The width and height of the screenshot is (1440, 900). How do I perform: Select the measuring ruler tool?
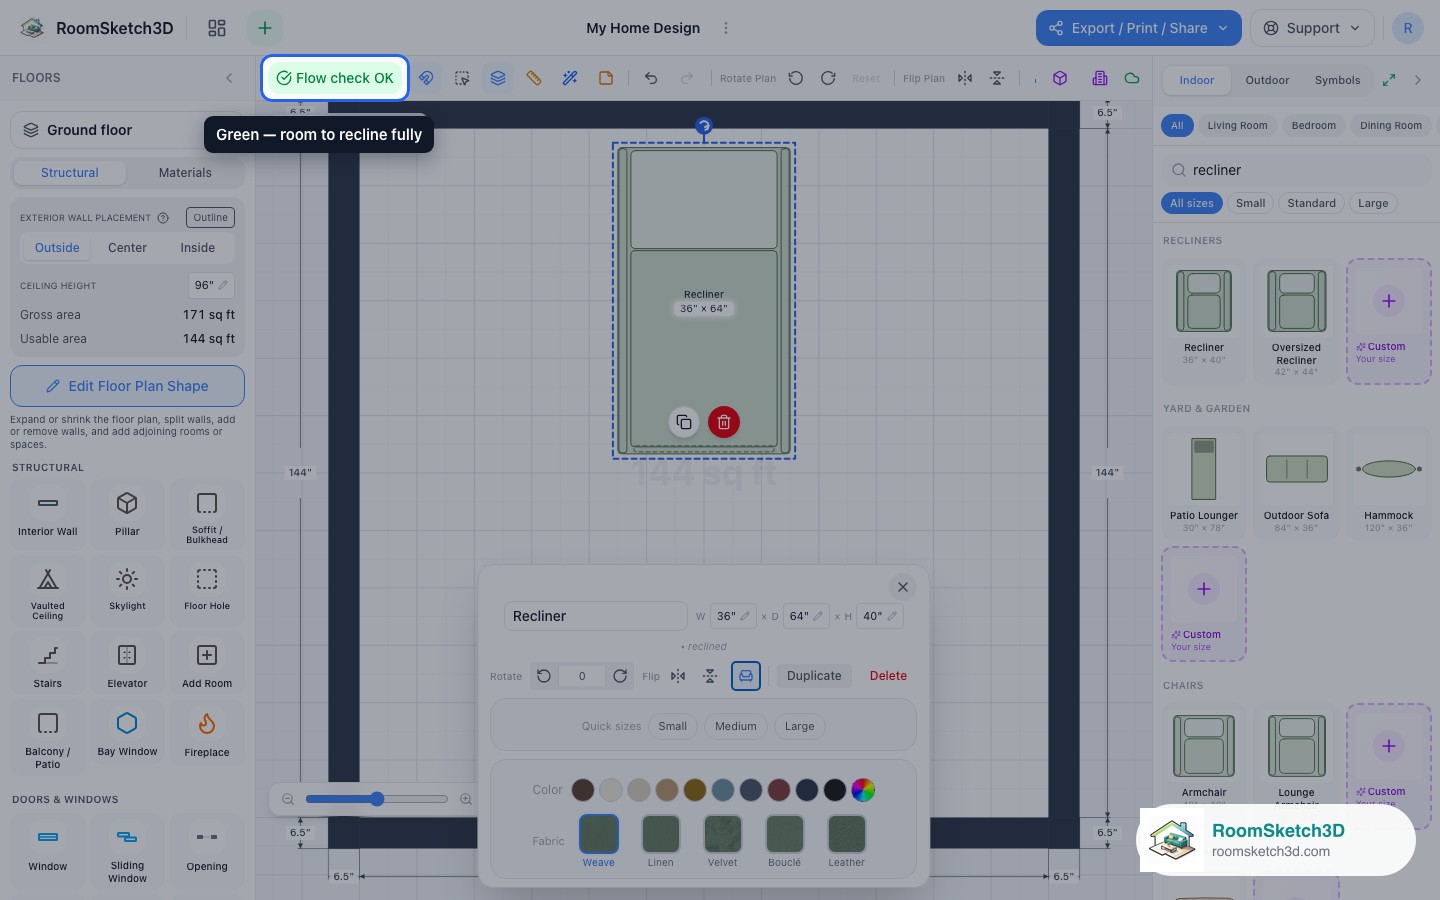point(534,78)
